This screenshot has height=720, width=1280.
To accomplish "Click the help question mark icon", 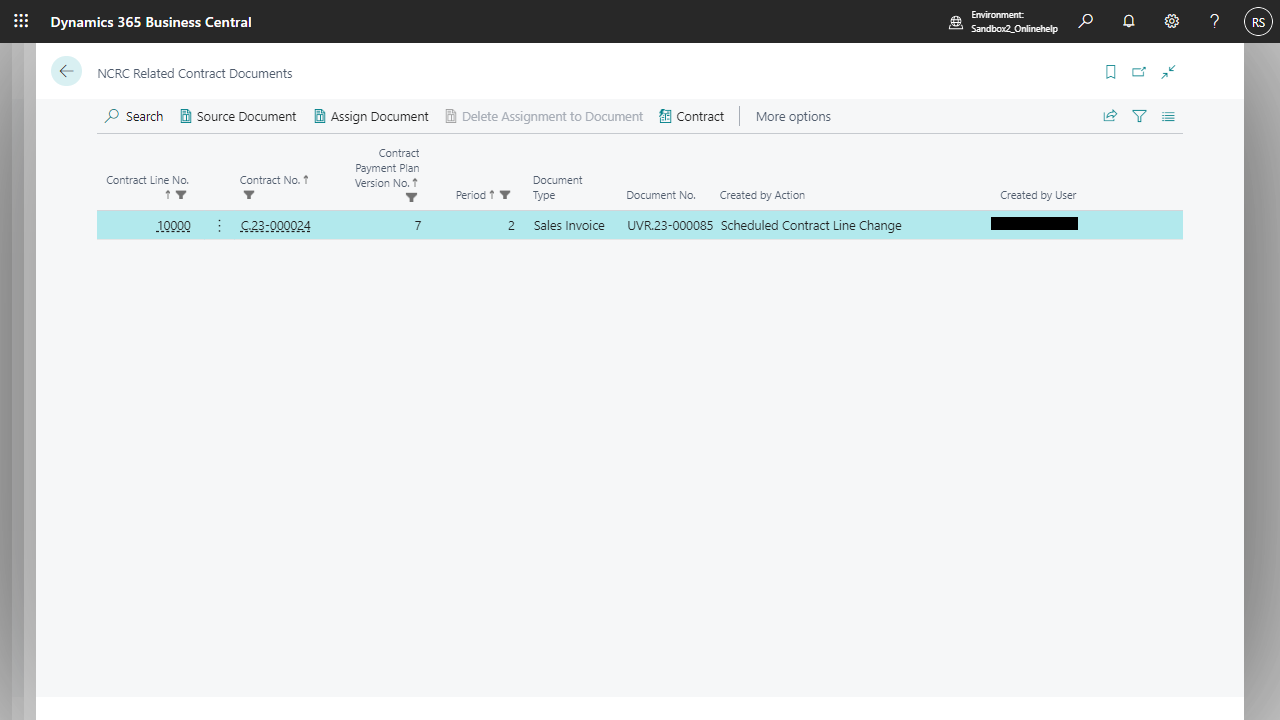I will click(1214, 21).
